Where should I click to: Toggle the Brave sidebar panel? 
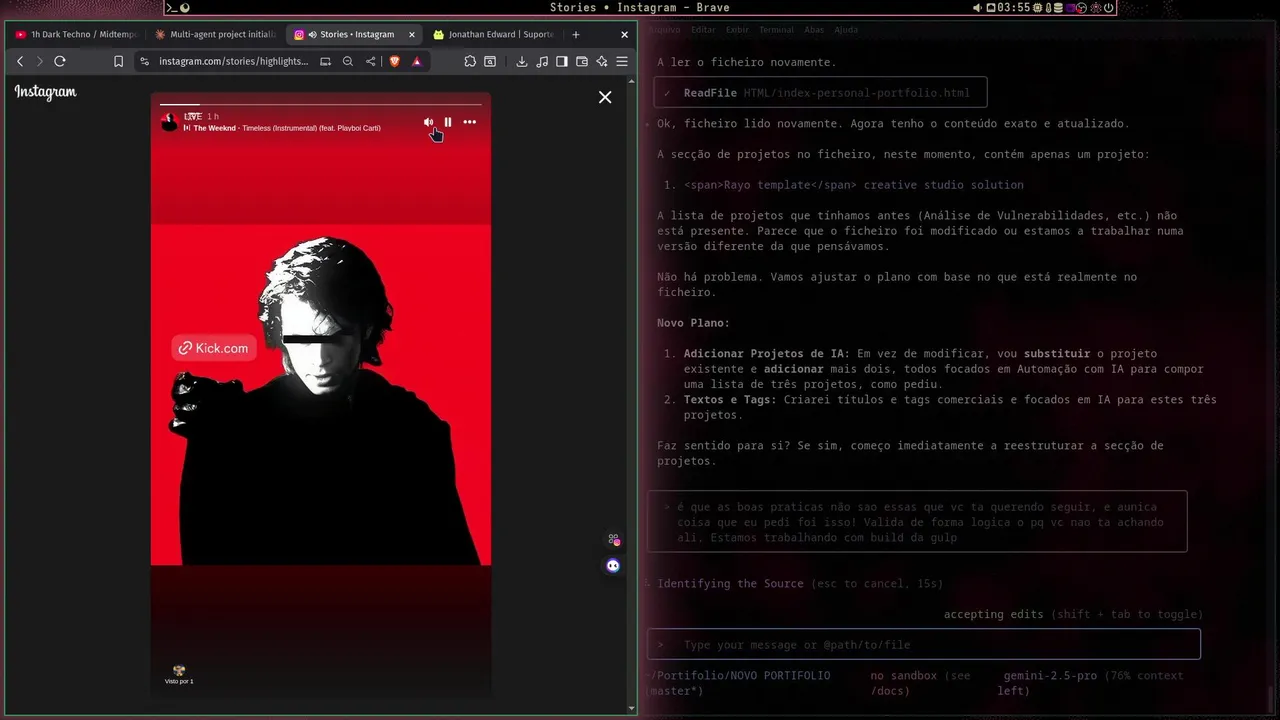(x=562, y=61)
